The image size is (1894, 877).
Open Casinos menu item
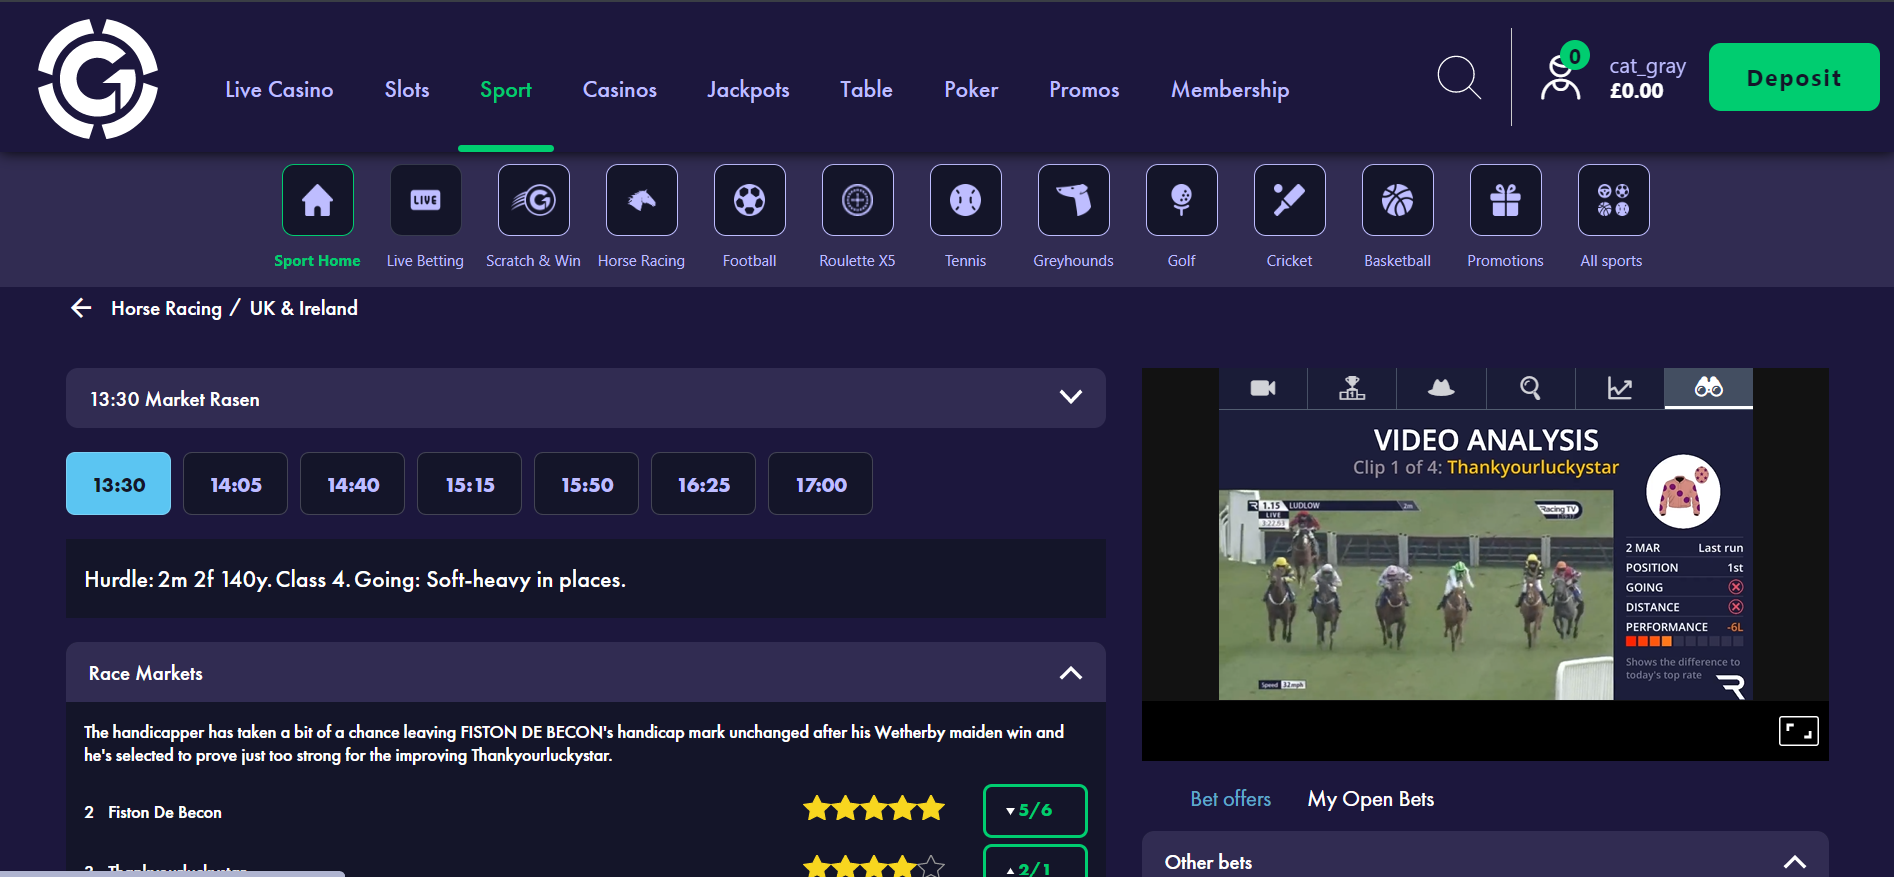click(x=620, y=90)
